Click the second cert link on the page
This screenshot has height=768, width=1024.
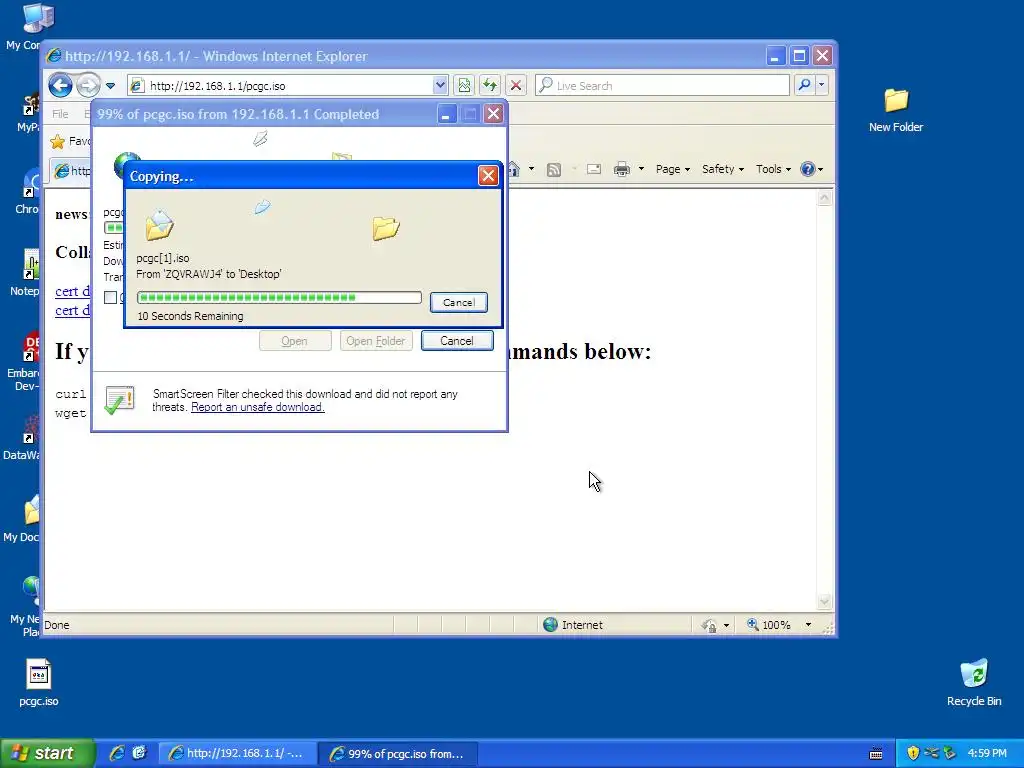(x=72, y=310)
